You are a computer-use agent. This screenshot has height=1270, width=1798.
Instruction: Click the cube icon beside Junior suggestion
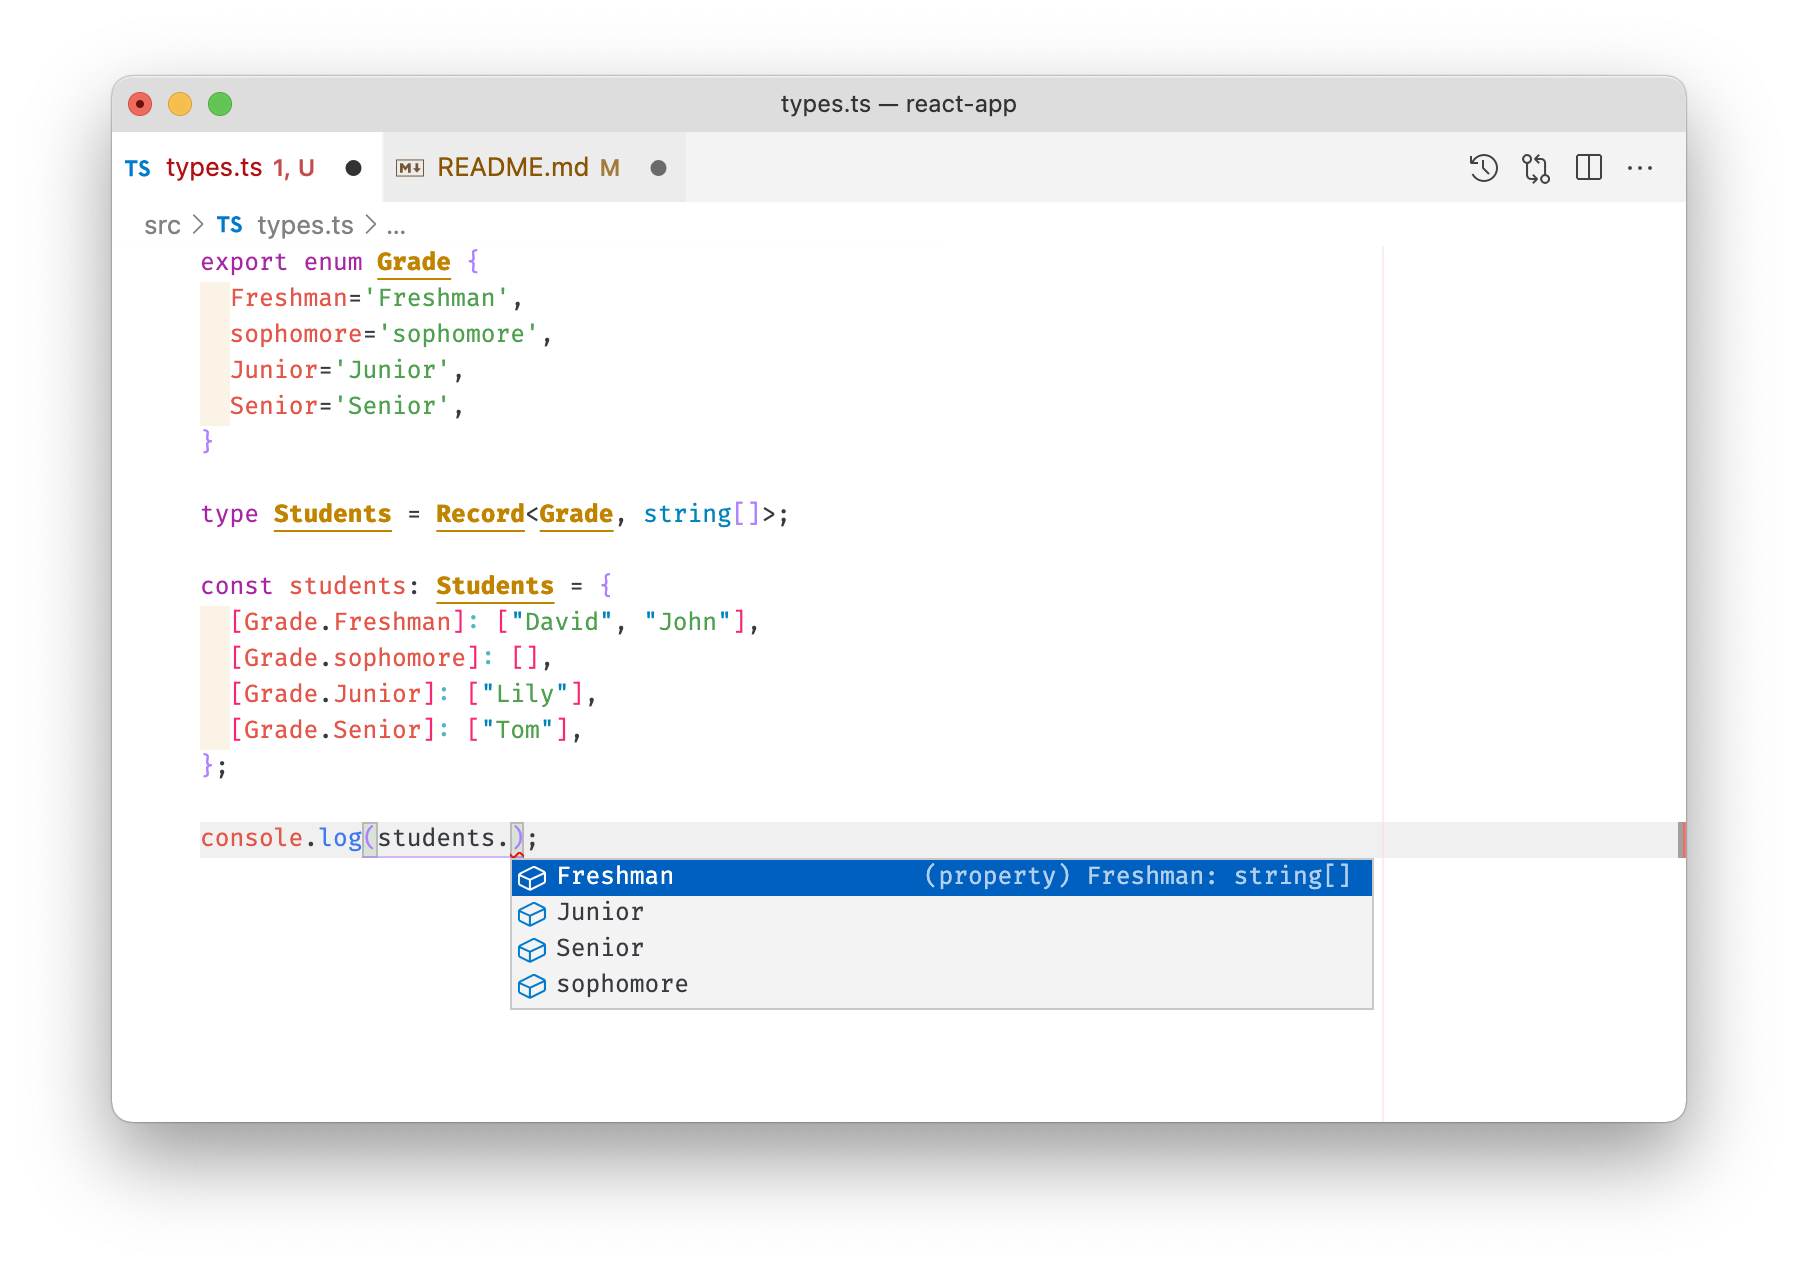click(532, 913)
